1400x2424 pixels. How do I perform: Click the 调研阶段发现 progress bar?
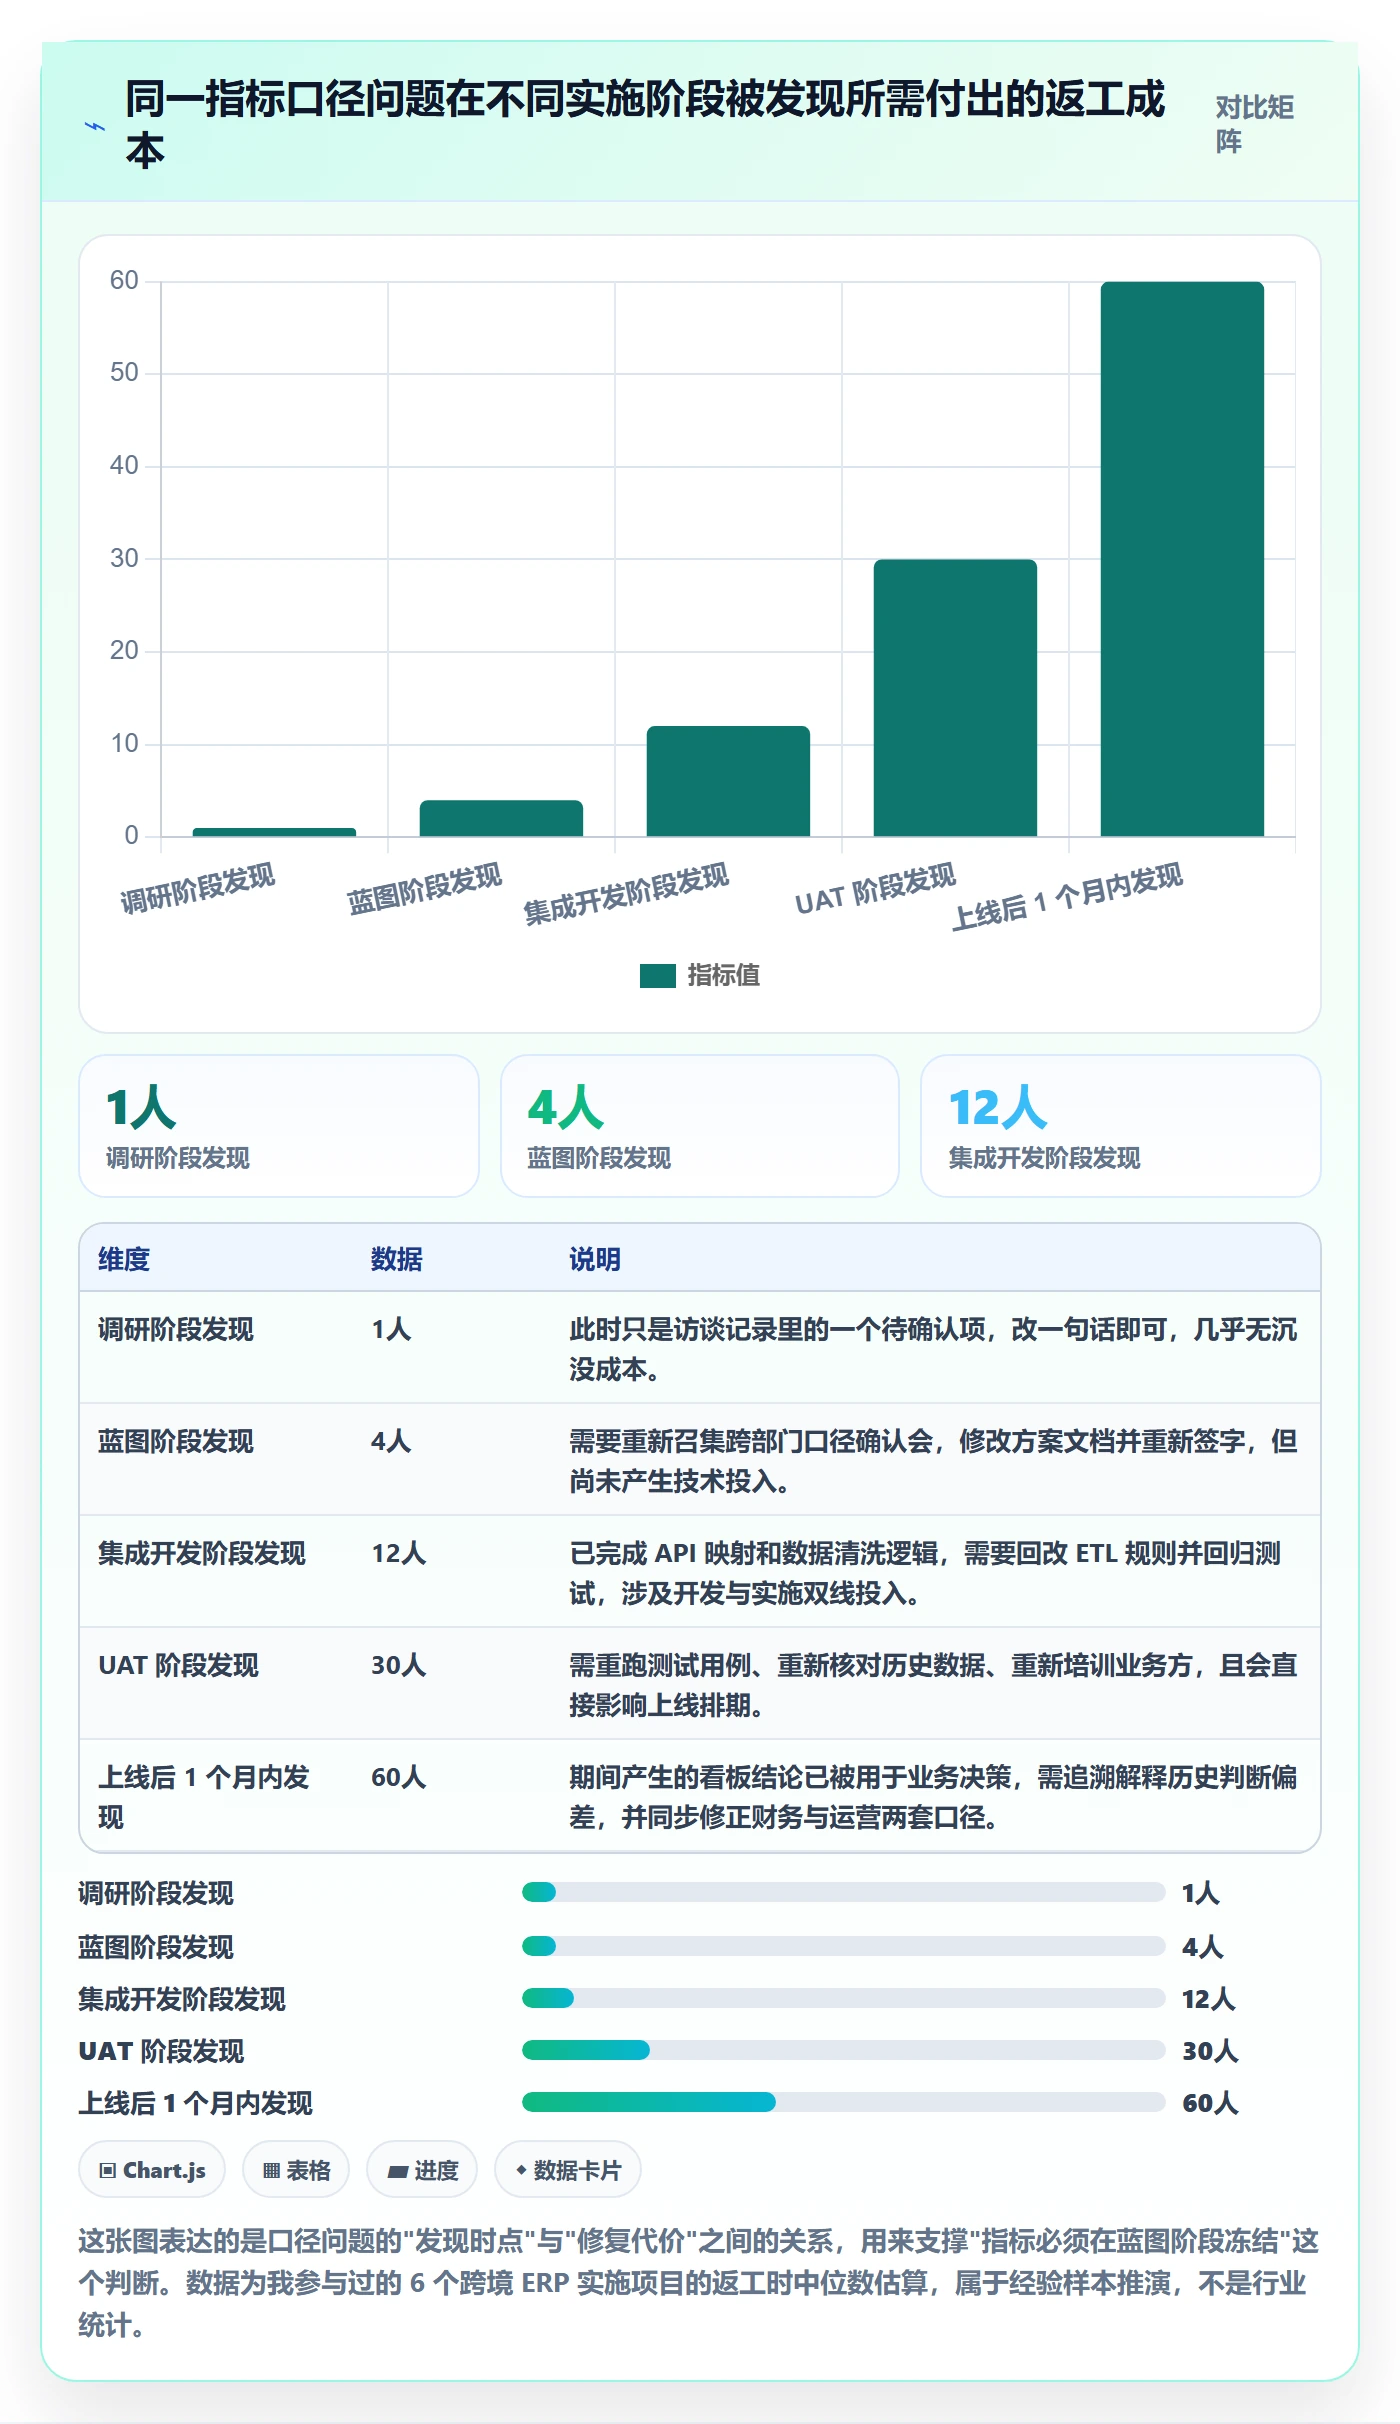point(843,1892)
